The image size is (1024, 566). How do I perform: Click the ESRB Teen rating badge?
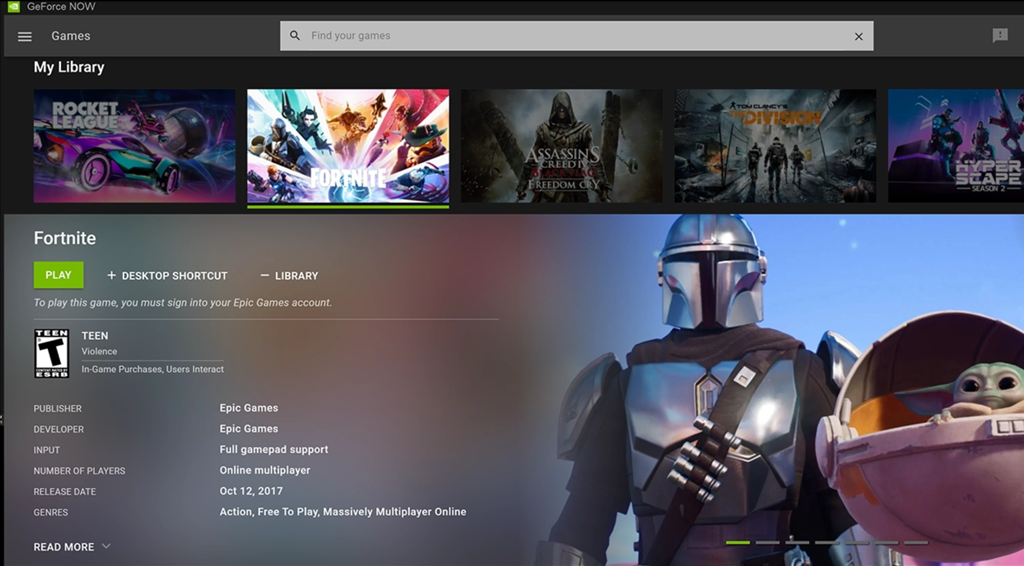[x=52, y=353]
